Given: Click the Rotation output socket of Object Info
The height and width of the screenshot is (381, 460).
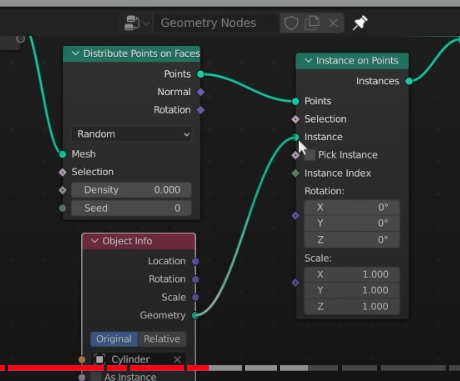Looking at the screenshot, I should 196,279.
